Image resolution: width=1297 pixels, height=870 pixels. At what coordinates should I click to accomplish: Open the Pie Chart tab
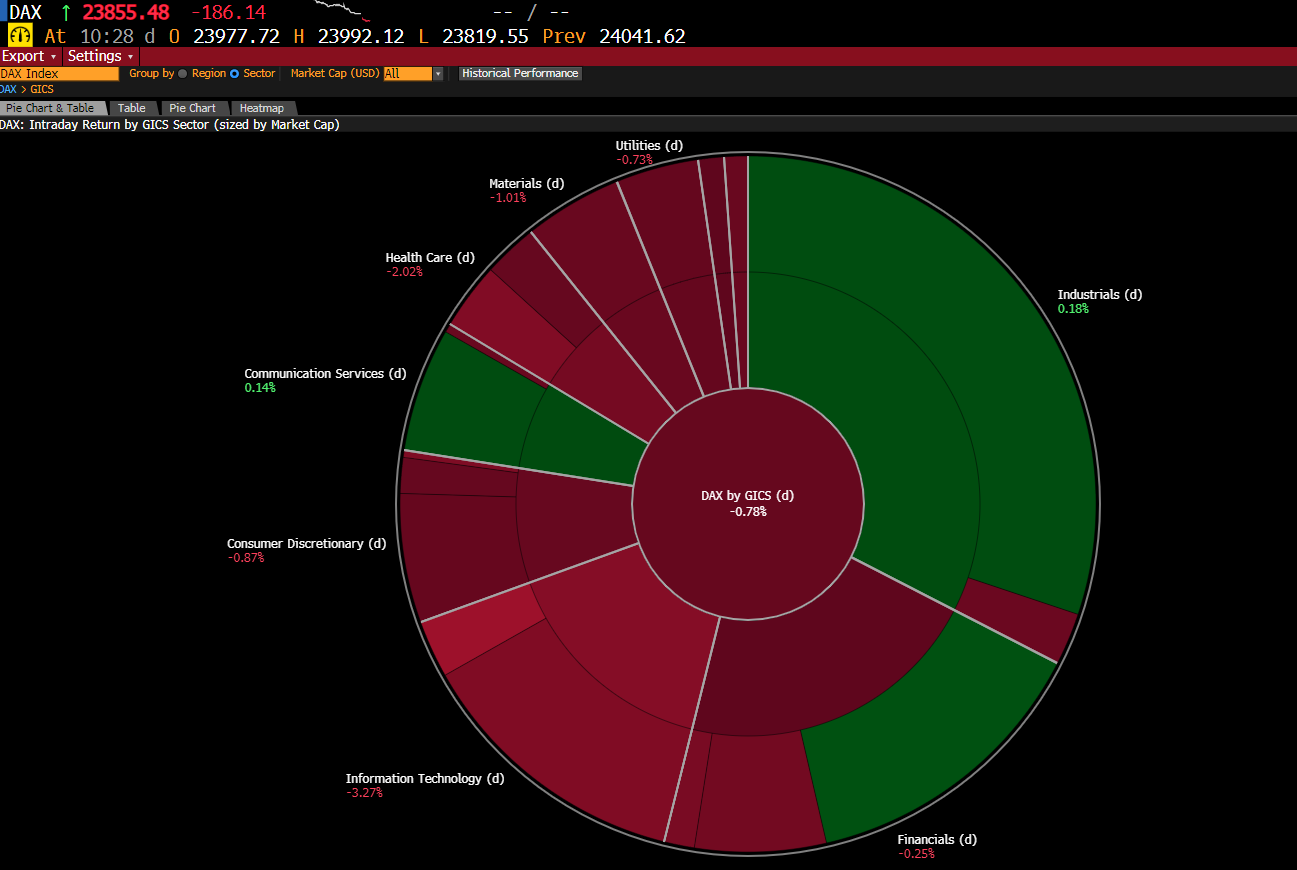(192, 108)
